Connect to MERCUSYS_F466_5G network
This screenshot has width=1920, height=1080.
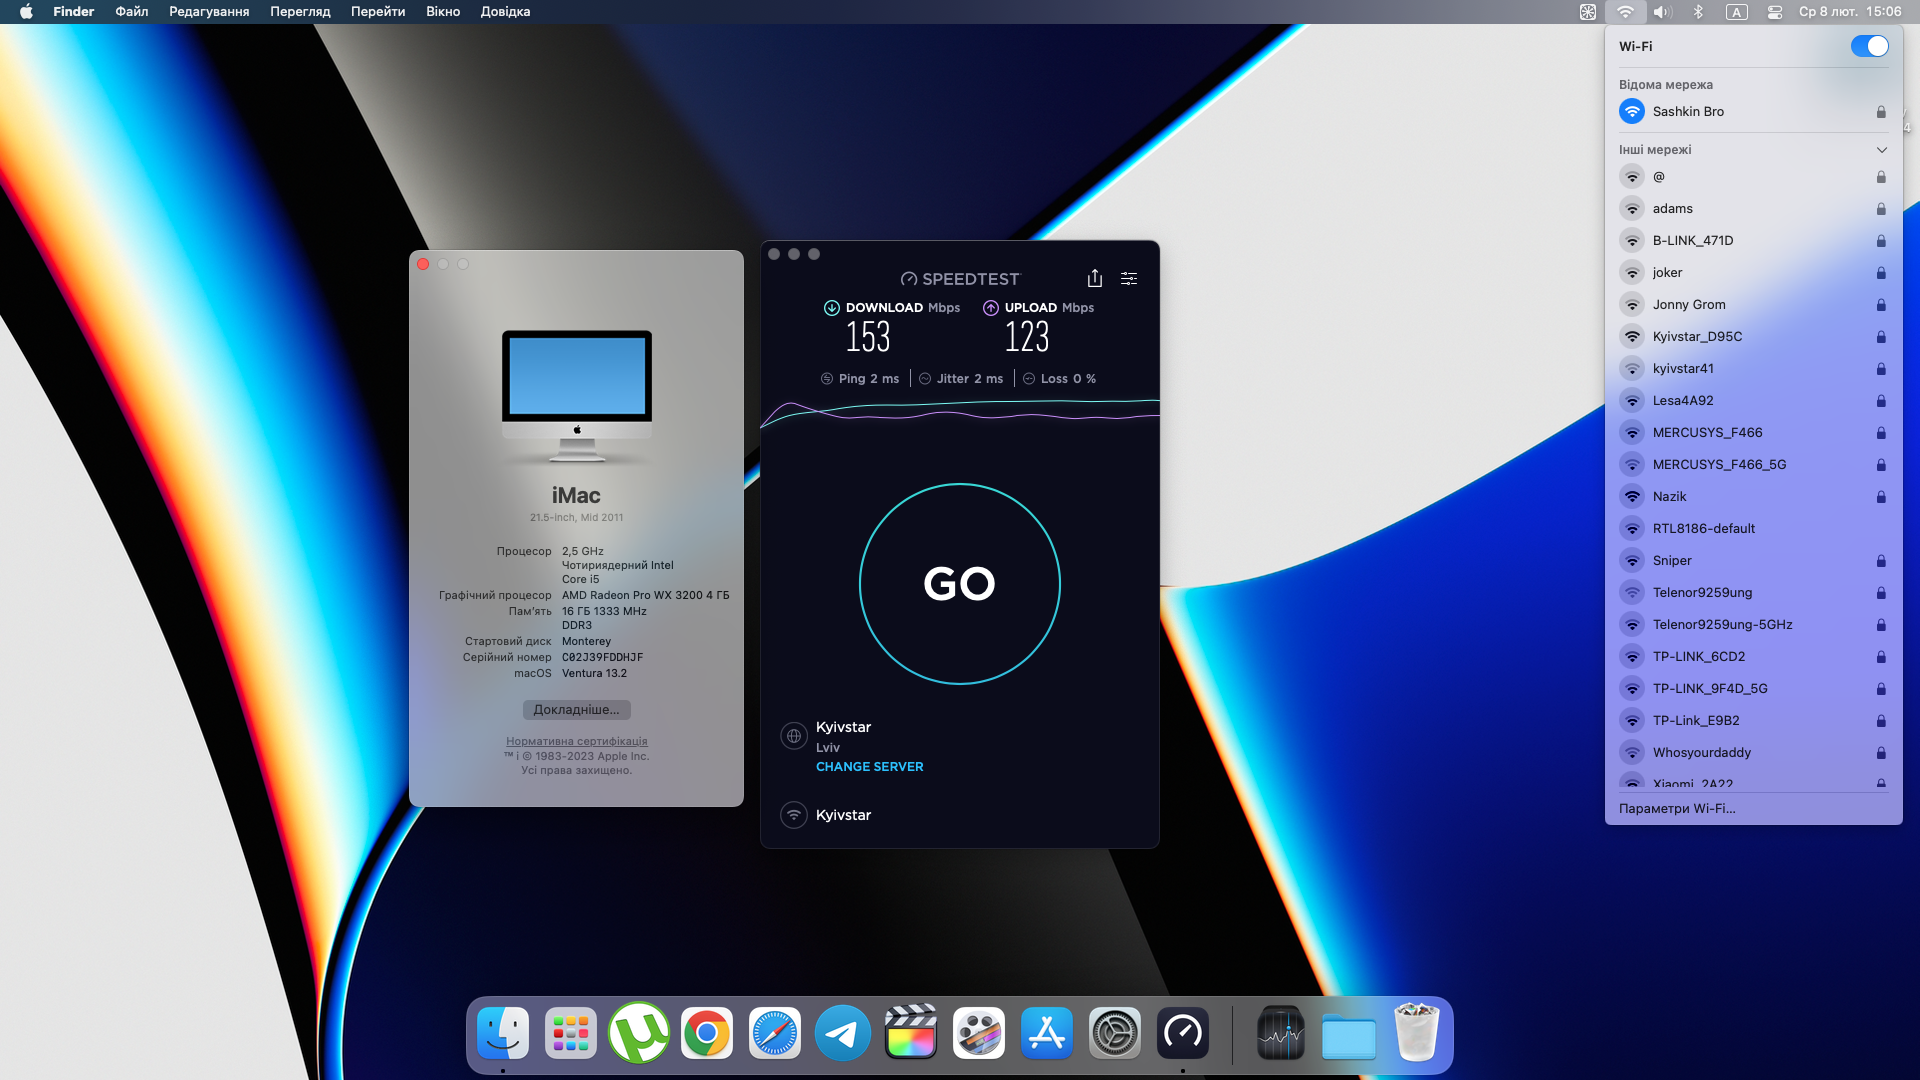[1718, 465]
